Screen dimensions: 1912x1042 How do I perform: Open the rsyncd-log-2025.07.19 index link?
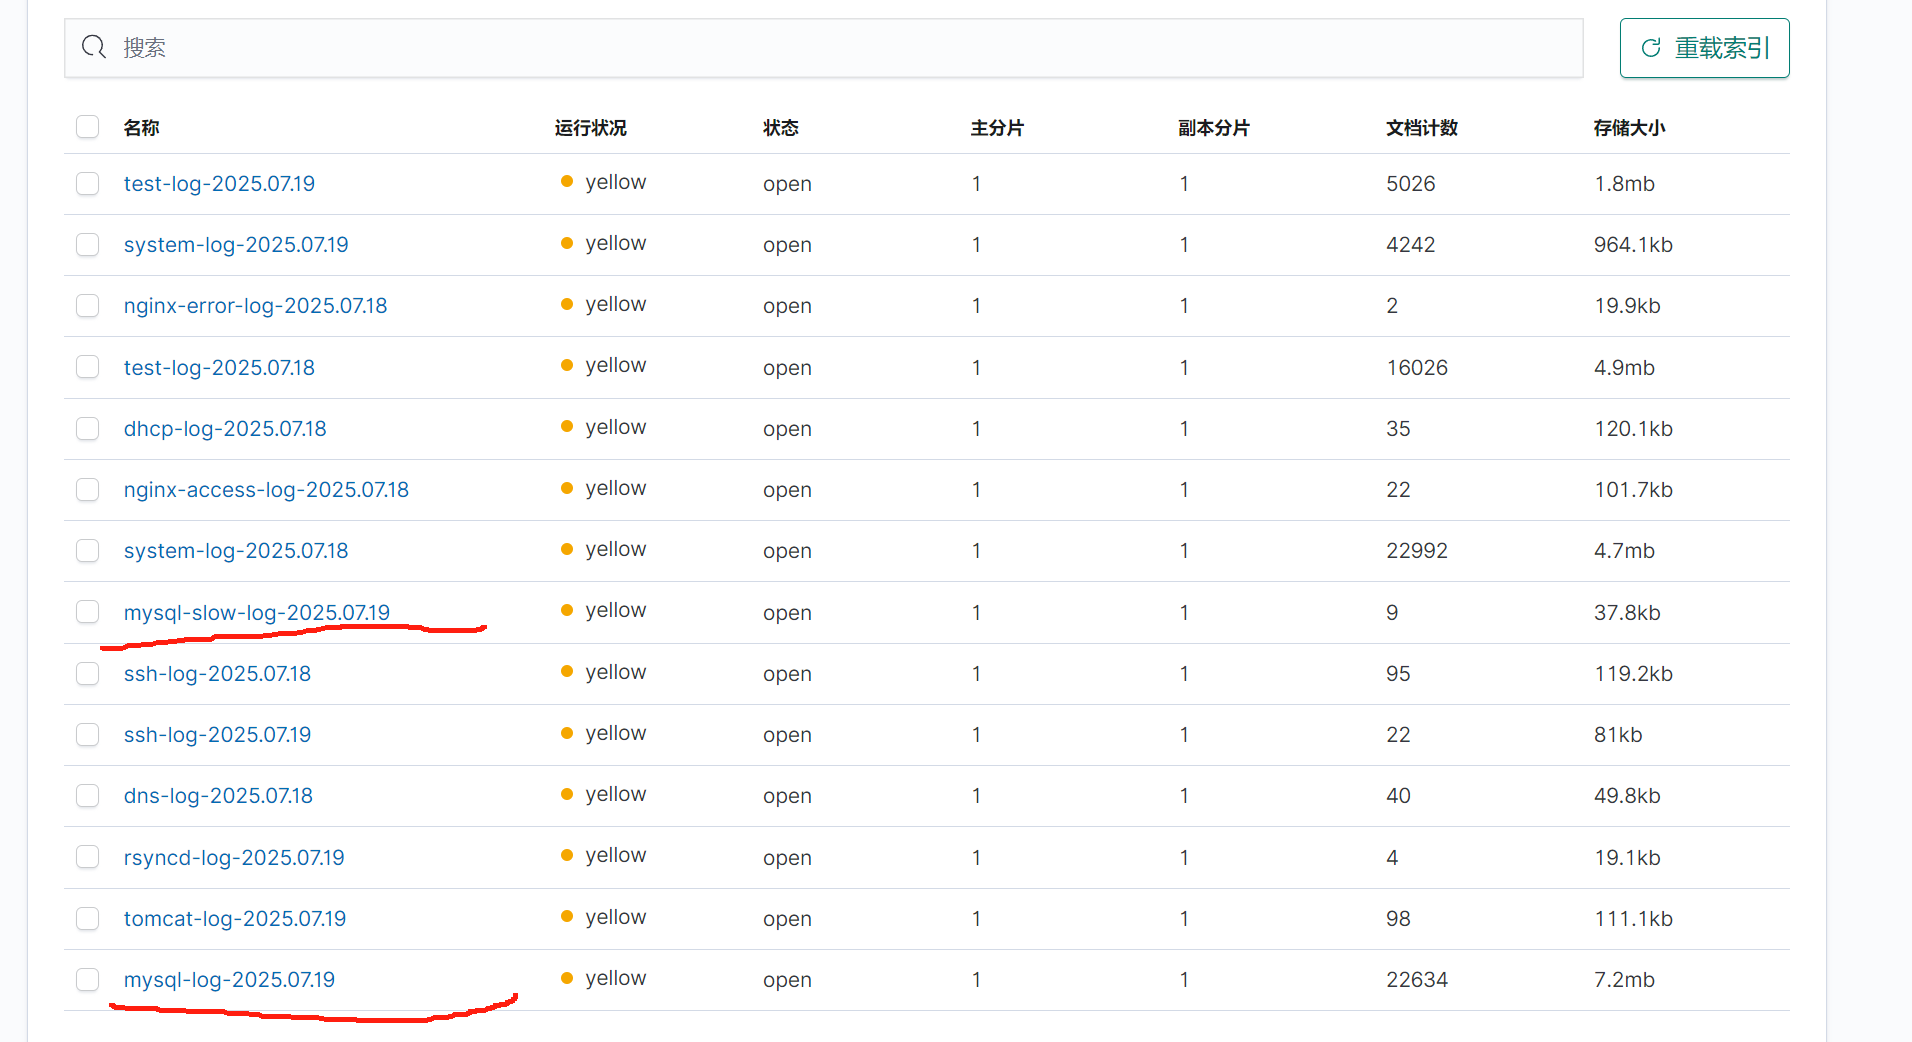pyautogui.click(x=234, y=858)
